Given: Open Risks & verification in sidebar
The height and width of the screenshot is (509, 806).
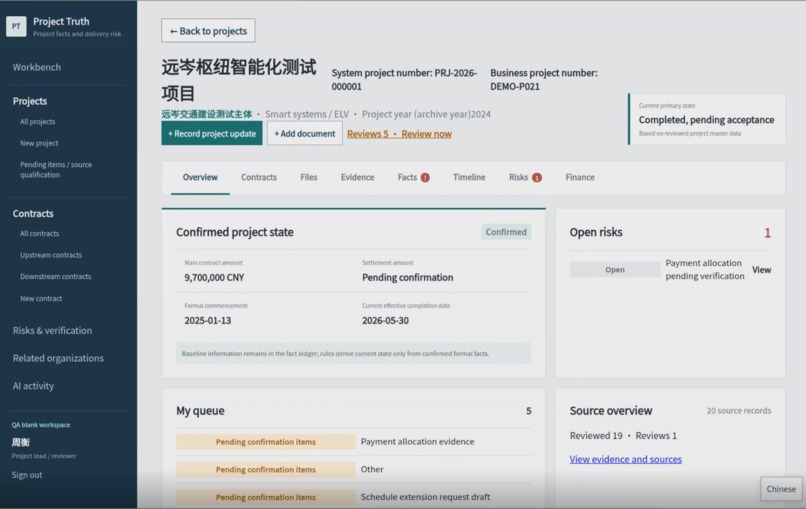Looking at the screenshot, I should click(x=52, y=330).
